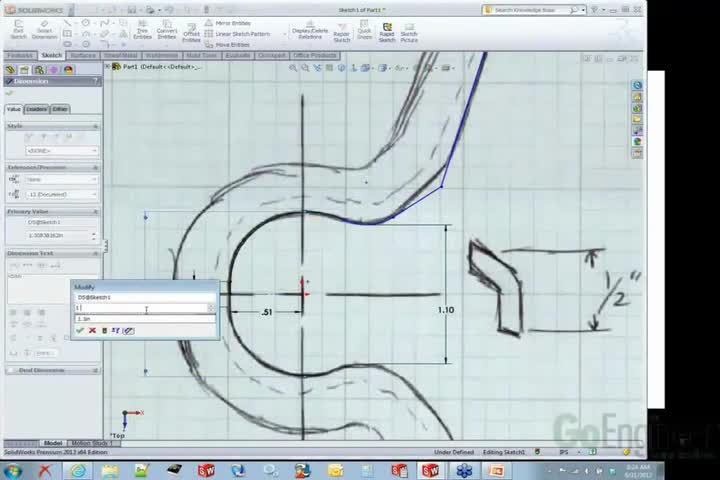Screen dimensions: 720x480
Task: Open Display/Delete Relations tool
Action: point(310,31)
